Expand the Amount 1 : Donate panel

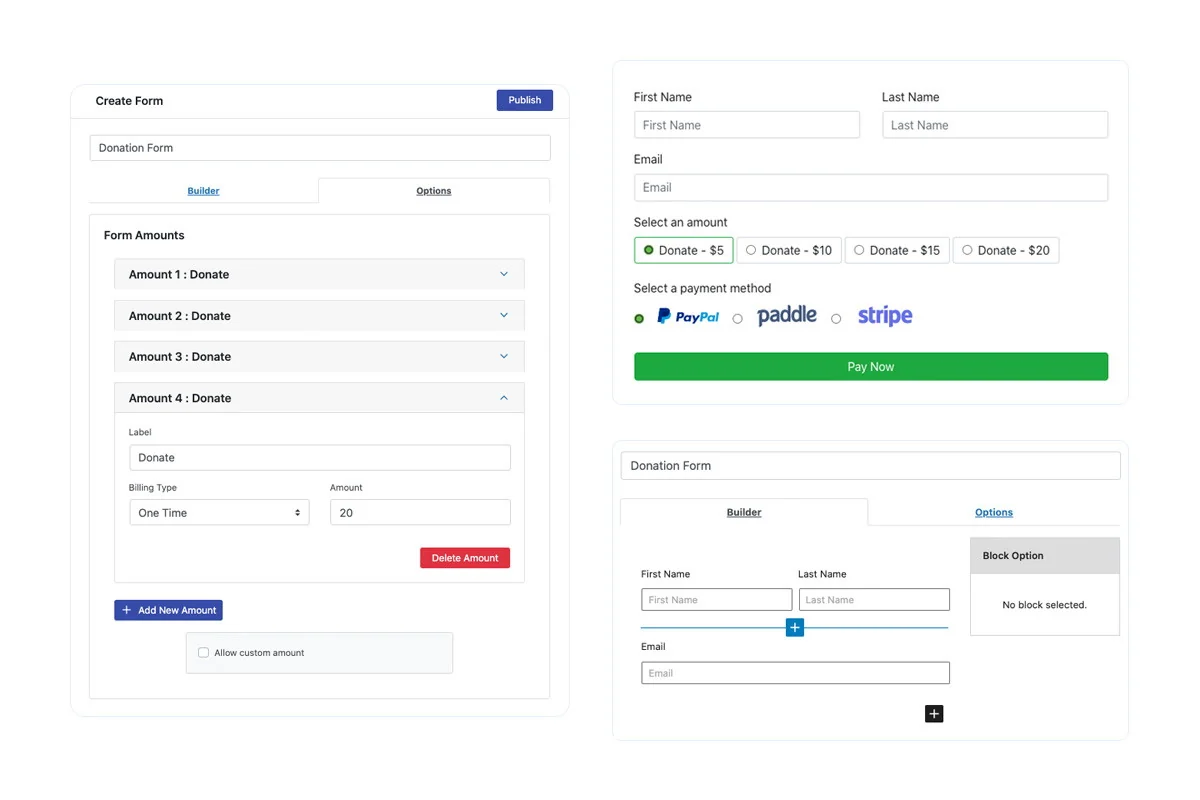pyautogui.click(x=319, y=274)
